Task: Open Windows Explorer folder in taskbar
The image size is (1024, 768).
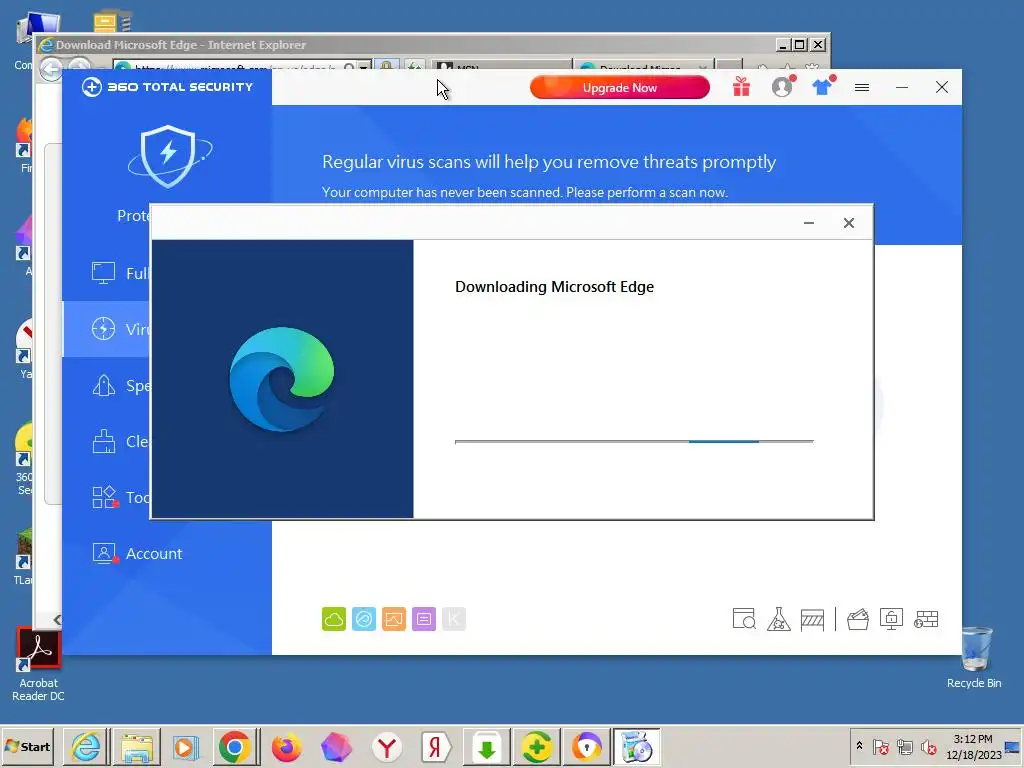Action: coord(136,746)
